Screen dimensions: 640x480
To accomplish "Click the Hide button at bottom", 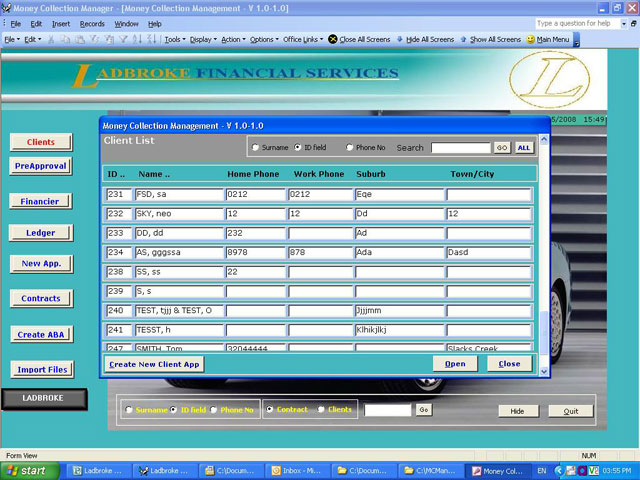I will click(x=518, y=411).
